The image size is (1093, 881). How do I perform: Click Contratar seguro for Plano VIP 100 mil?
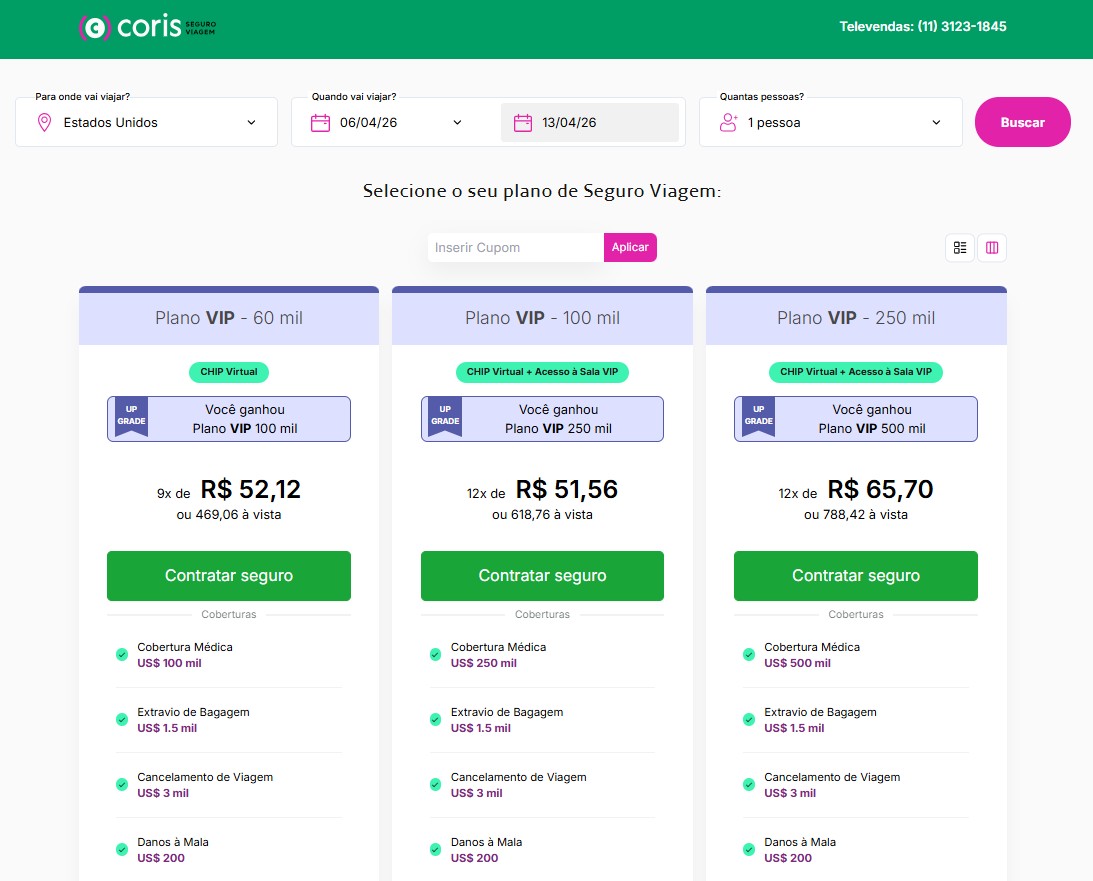pyautogui.click(x=542, y=576)
